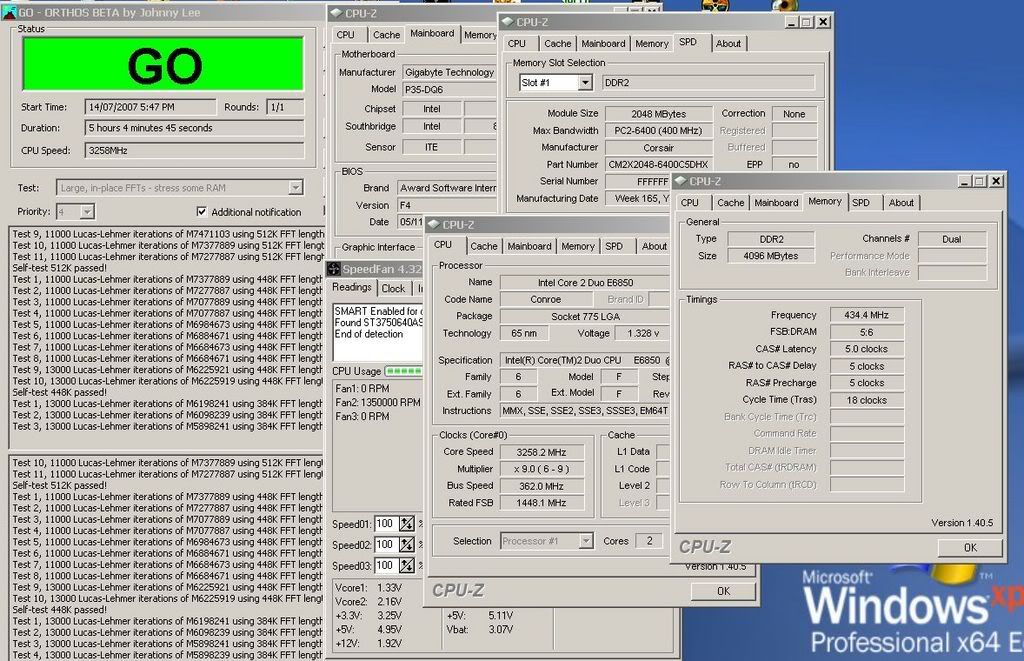Click the Orthos title bar icon
The height and width of the screenshot is (661, 1024).
tap(9, 12)
